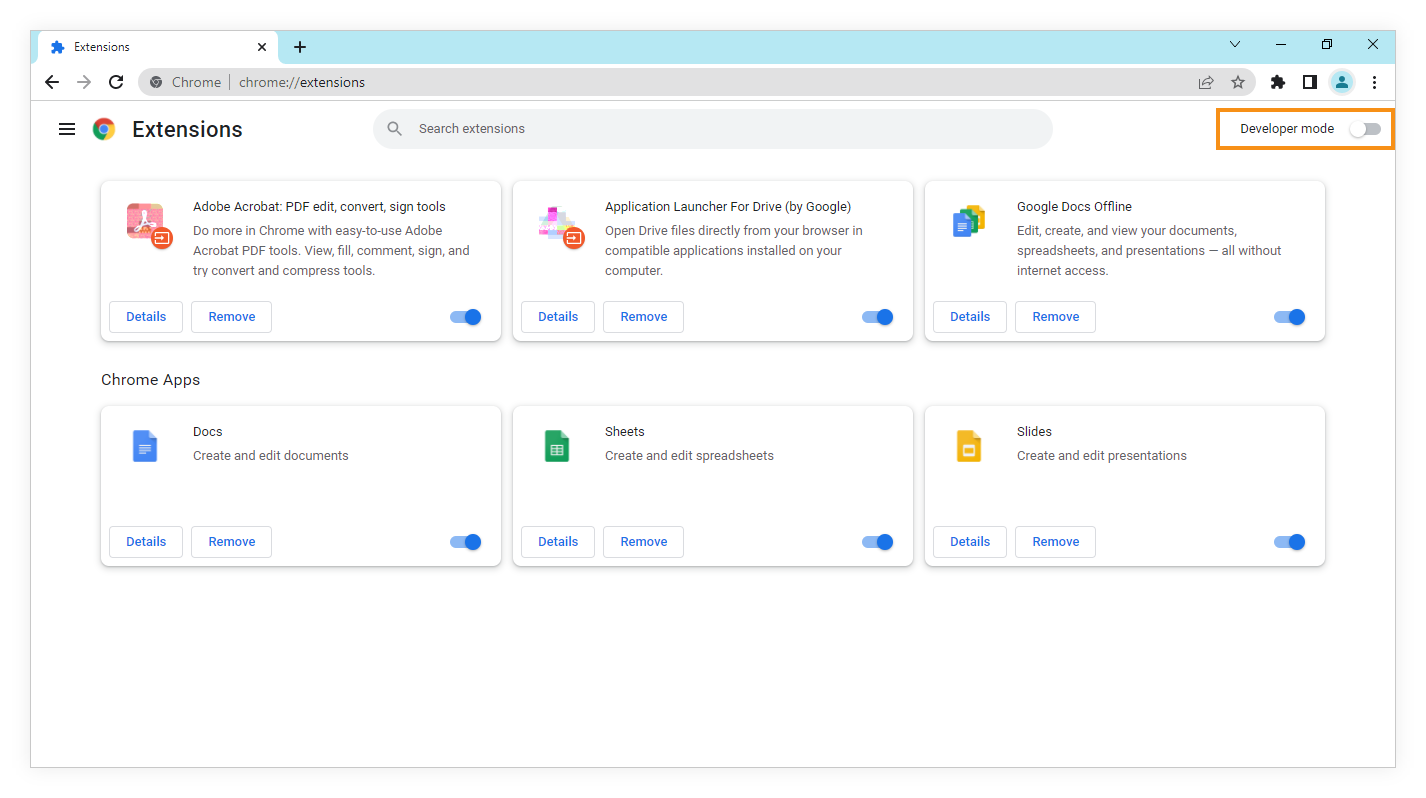
Task: Enable the Developer mode toggle
Action: tap(1365, 129)
